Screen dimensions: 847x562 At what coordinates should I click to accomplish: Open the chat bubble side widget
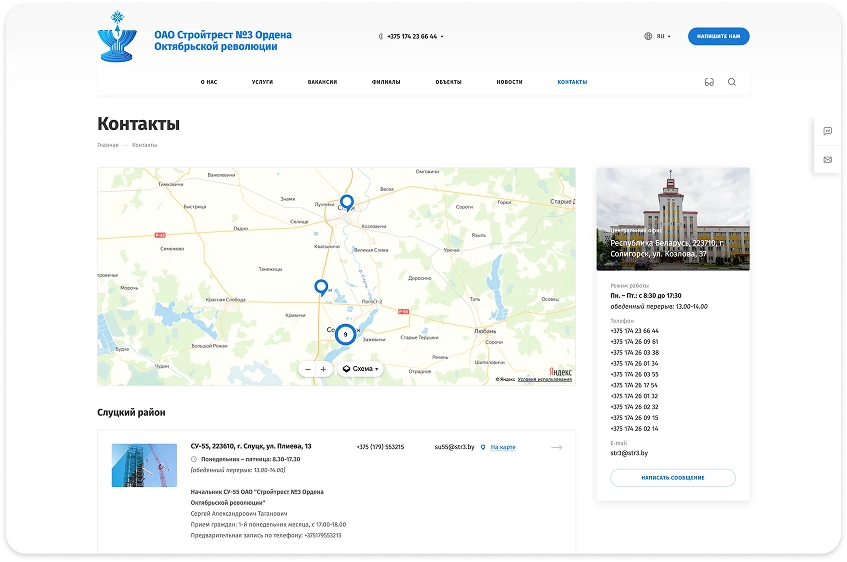point(828,131)
